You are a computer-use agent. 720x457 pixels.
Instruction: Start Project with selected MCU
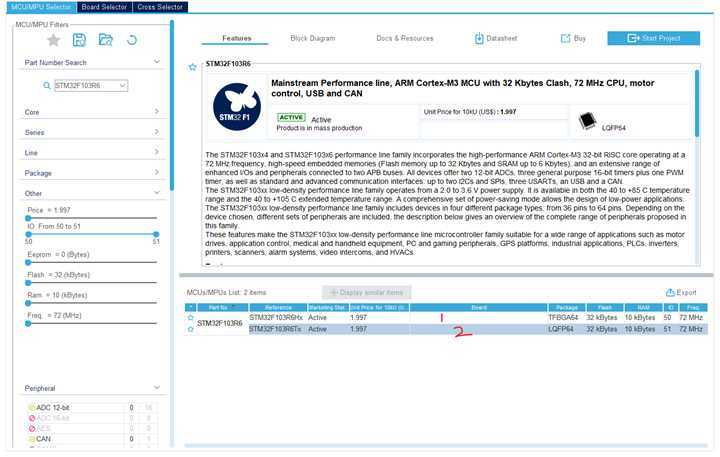pos(653,38)
